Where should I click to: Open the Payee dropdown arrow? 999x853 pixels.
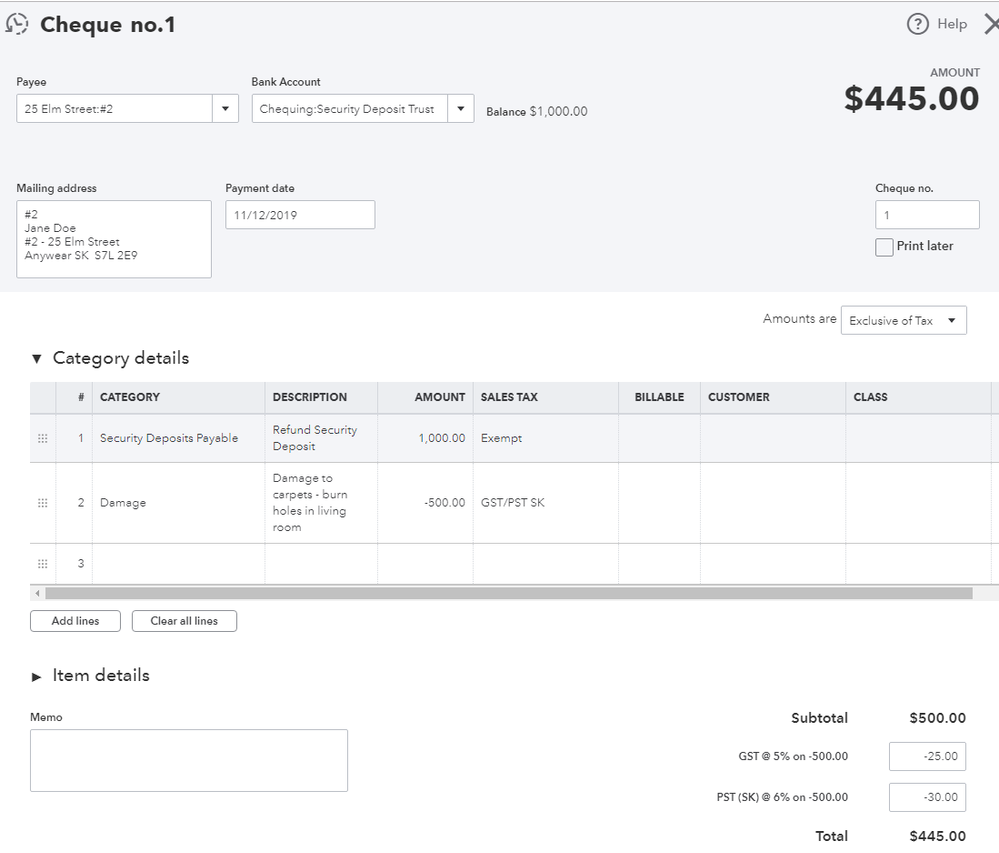[225, 109]
